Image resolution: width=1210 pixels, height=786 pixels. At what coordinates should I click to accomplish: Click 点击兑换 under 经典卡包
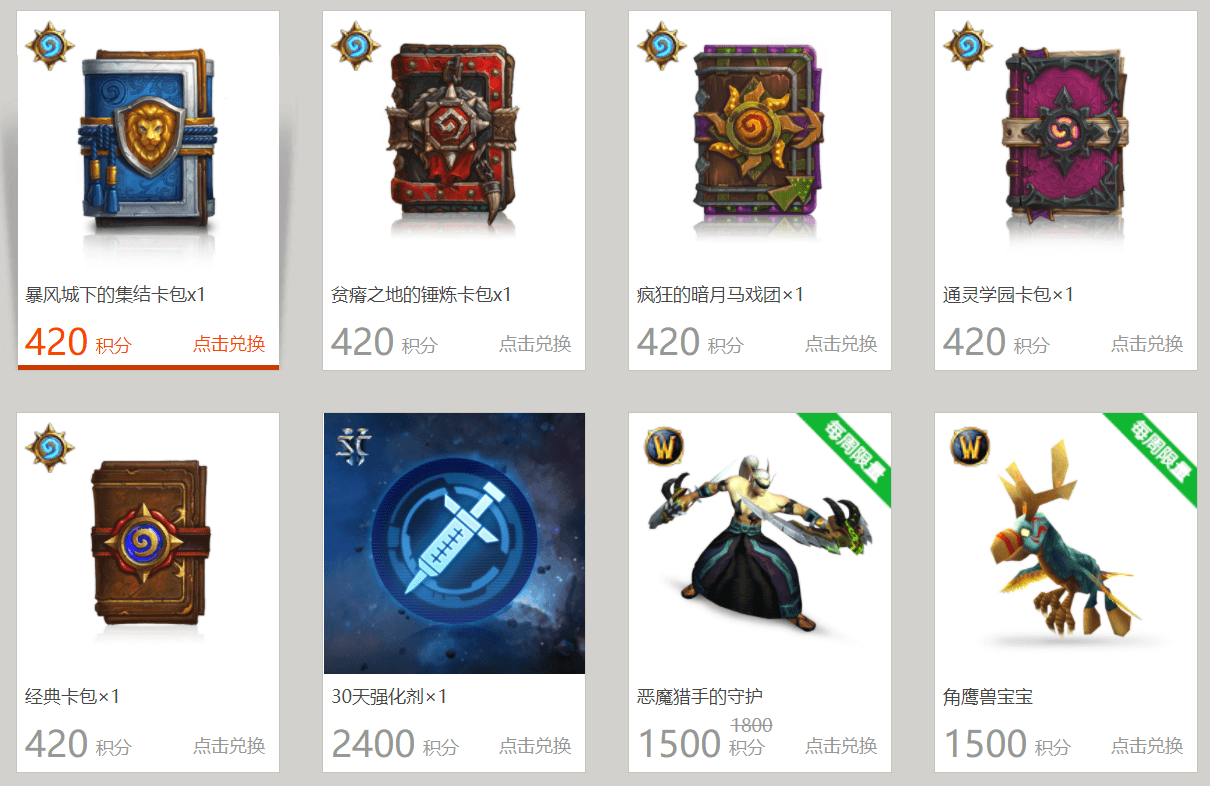[x=229, y=746]
